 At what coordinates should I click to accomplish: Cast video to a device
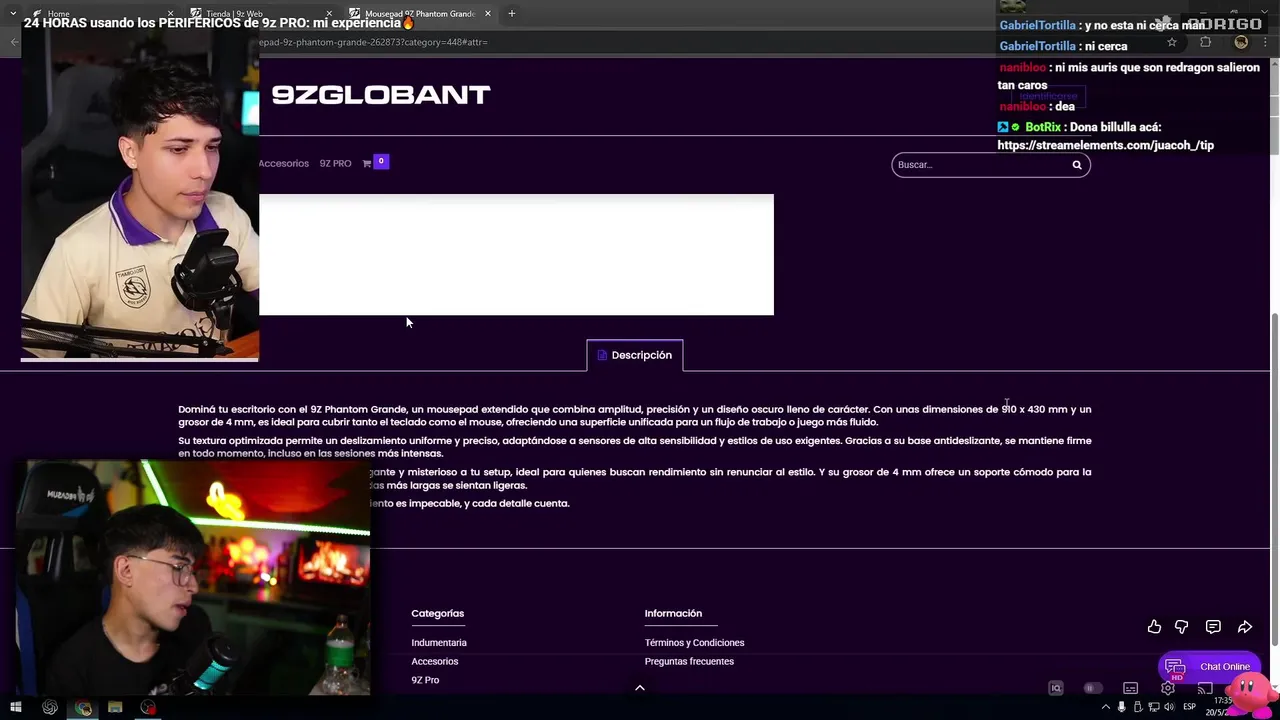1205,688
